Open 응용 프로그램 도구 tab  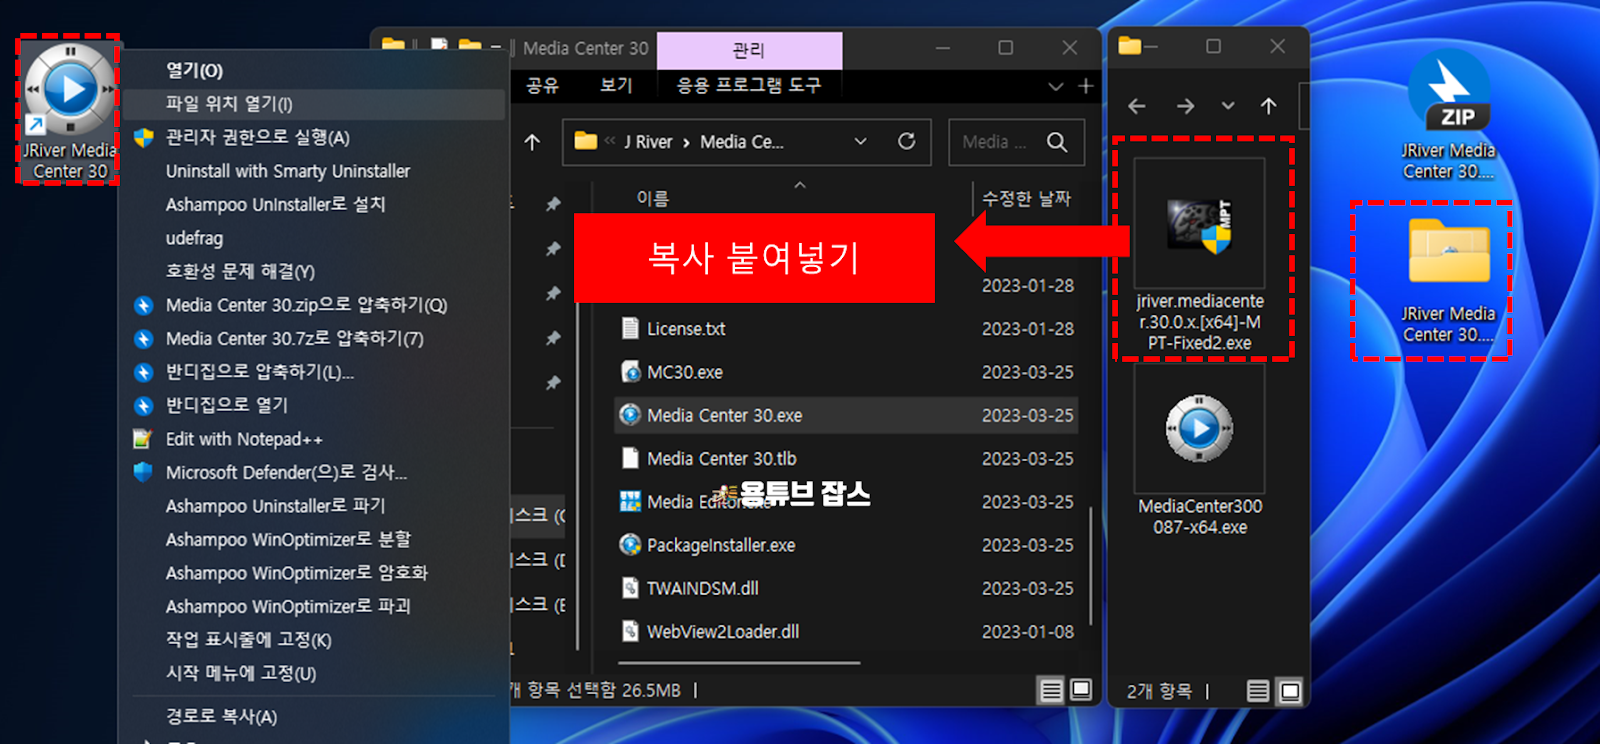coord(749,85)
